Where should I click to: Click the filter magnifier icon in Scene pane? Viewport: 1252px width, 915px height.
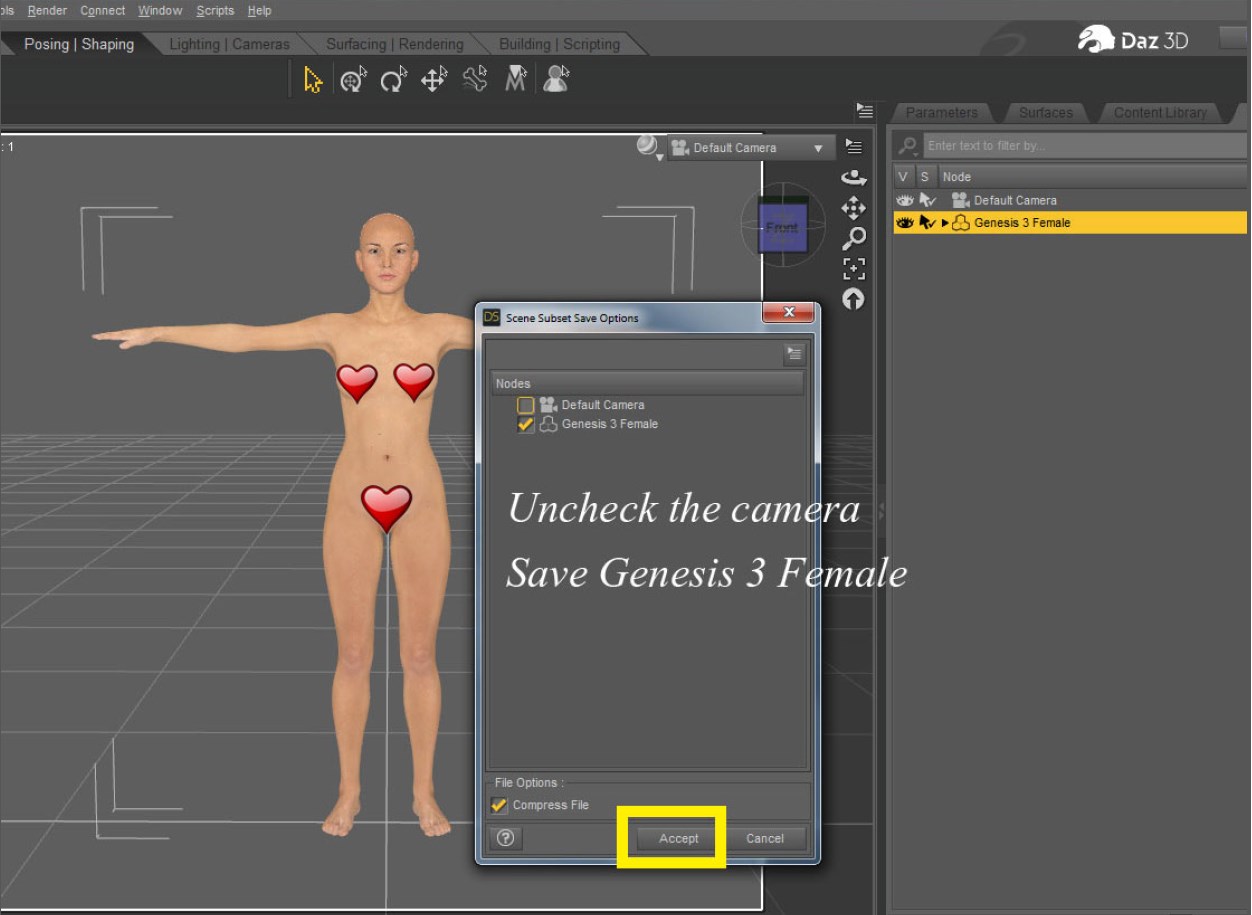pyautogui.click(x=908, y=146)
